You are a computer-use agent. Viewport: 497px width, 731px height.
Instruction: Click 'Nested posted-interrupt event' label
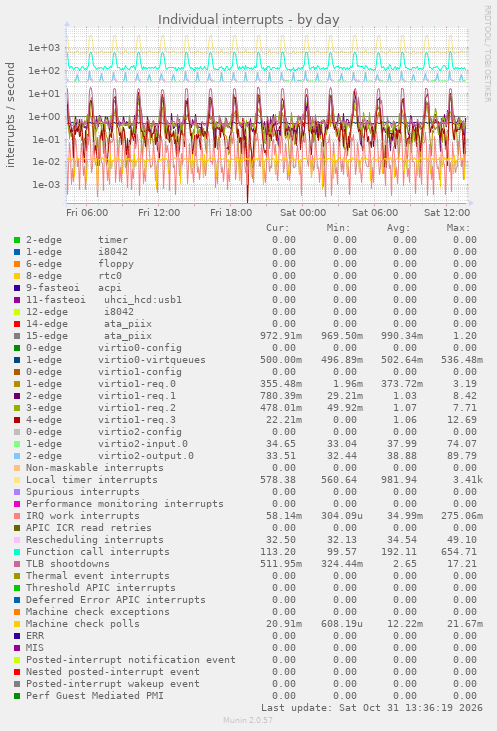click(113, 672)
